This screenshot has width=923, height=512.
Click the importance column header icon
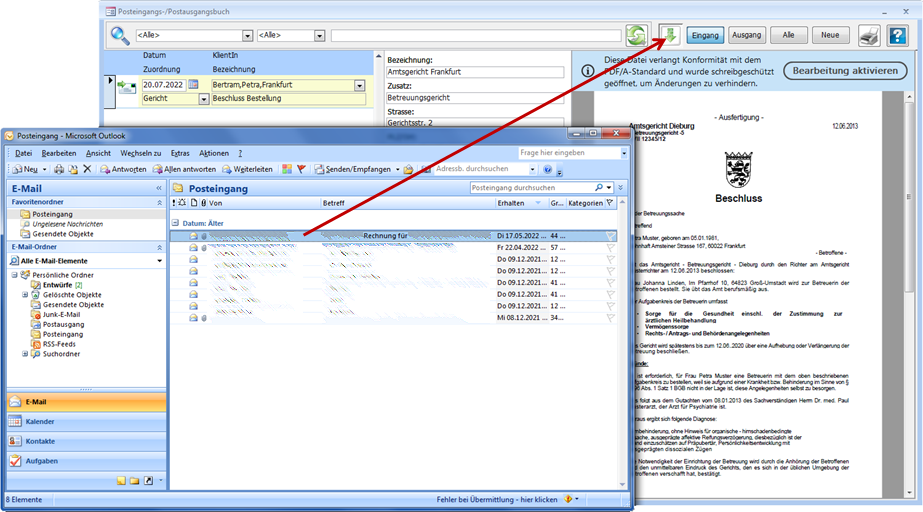click(174, 203)
